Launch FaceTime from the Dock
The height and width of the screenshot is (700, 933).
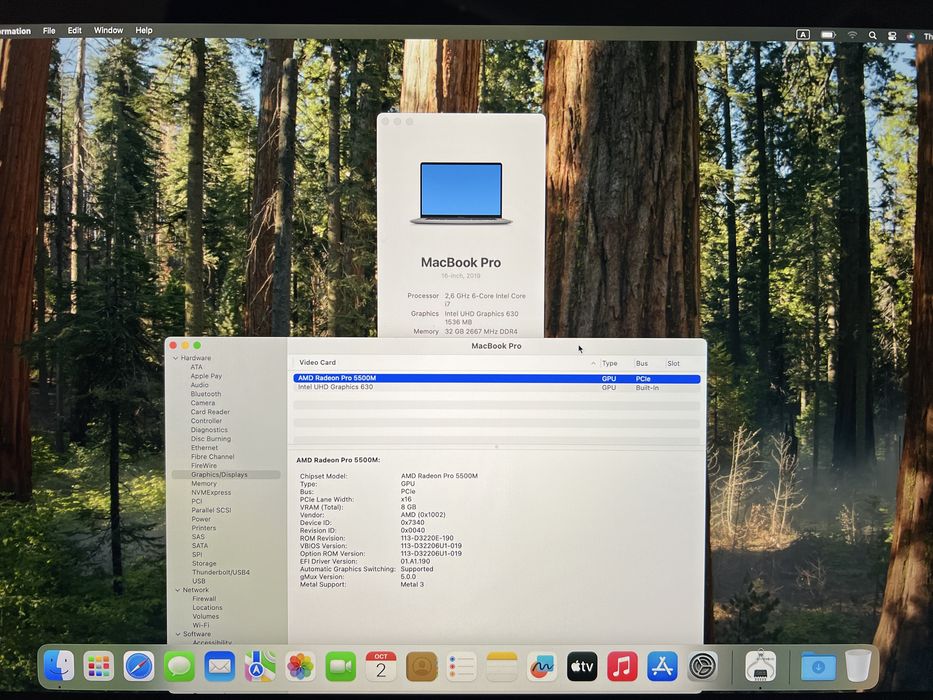pos(341,666)
